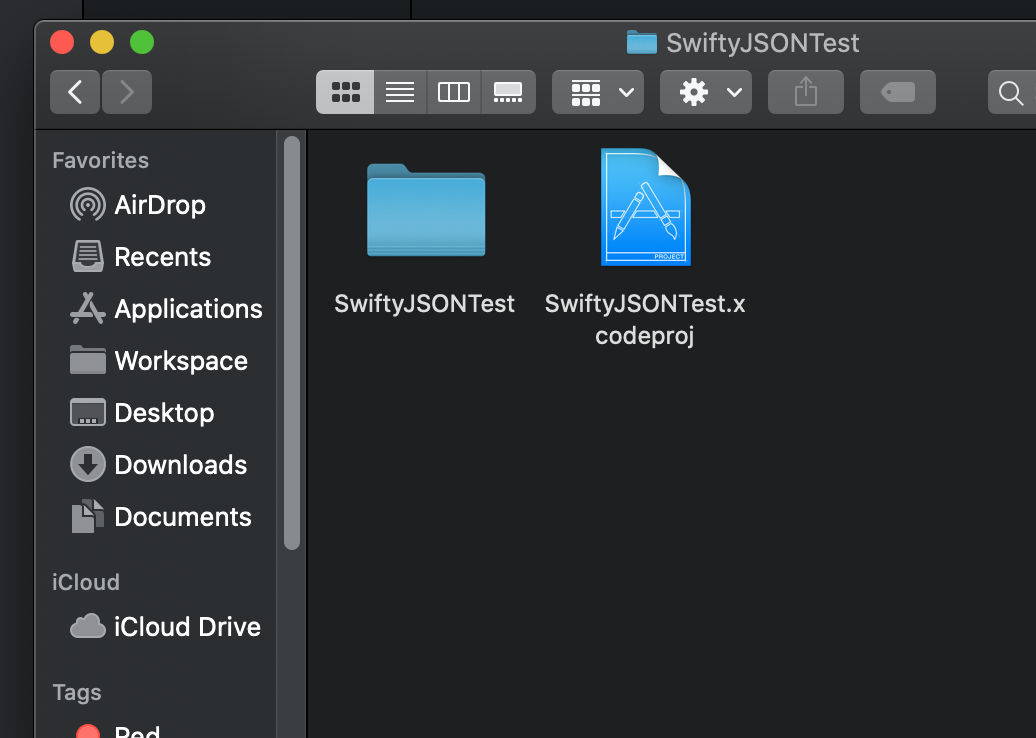This screenshot has height=738, width=1036.
Task: Go forward with the right chevron button
Action: [x=127, y=92]
